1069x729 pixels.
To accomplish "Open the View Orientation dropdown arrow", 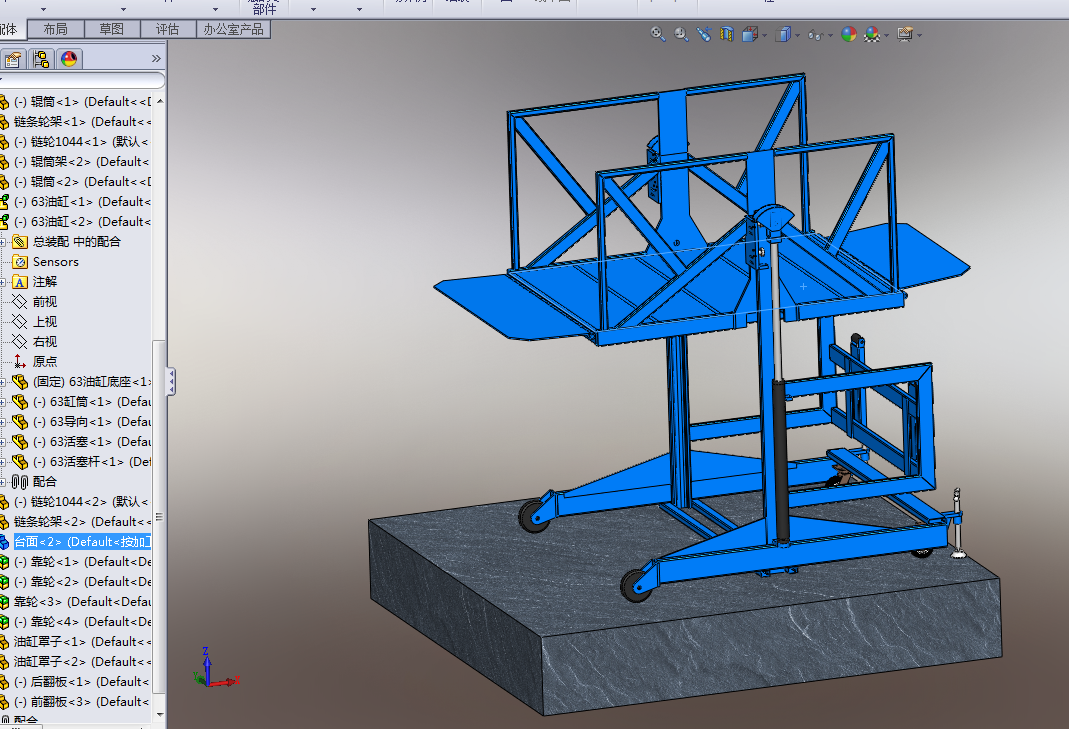I will tap(764, 35).
